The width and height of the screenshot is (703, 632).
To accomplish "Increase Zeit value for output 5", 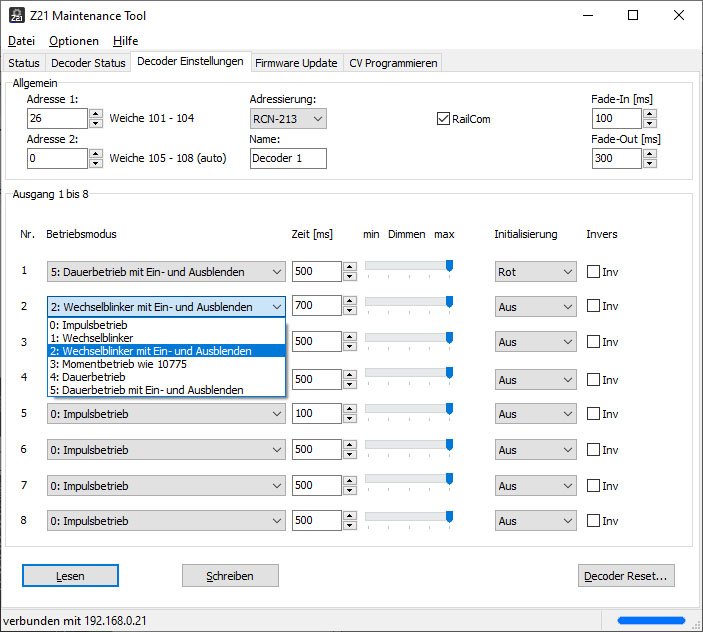I will 350,409.
